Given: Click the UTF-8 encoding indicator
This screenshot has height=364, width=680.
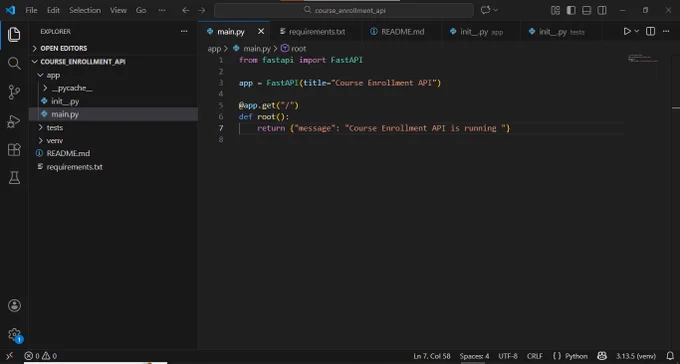Looking at the screenshot, I should [508, 356].
